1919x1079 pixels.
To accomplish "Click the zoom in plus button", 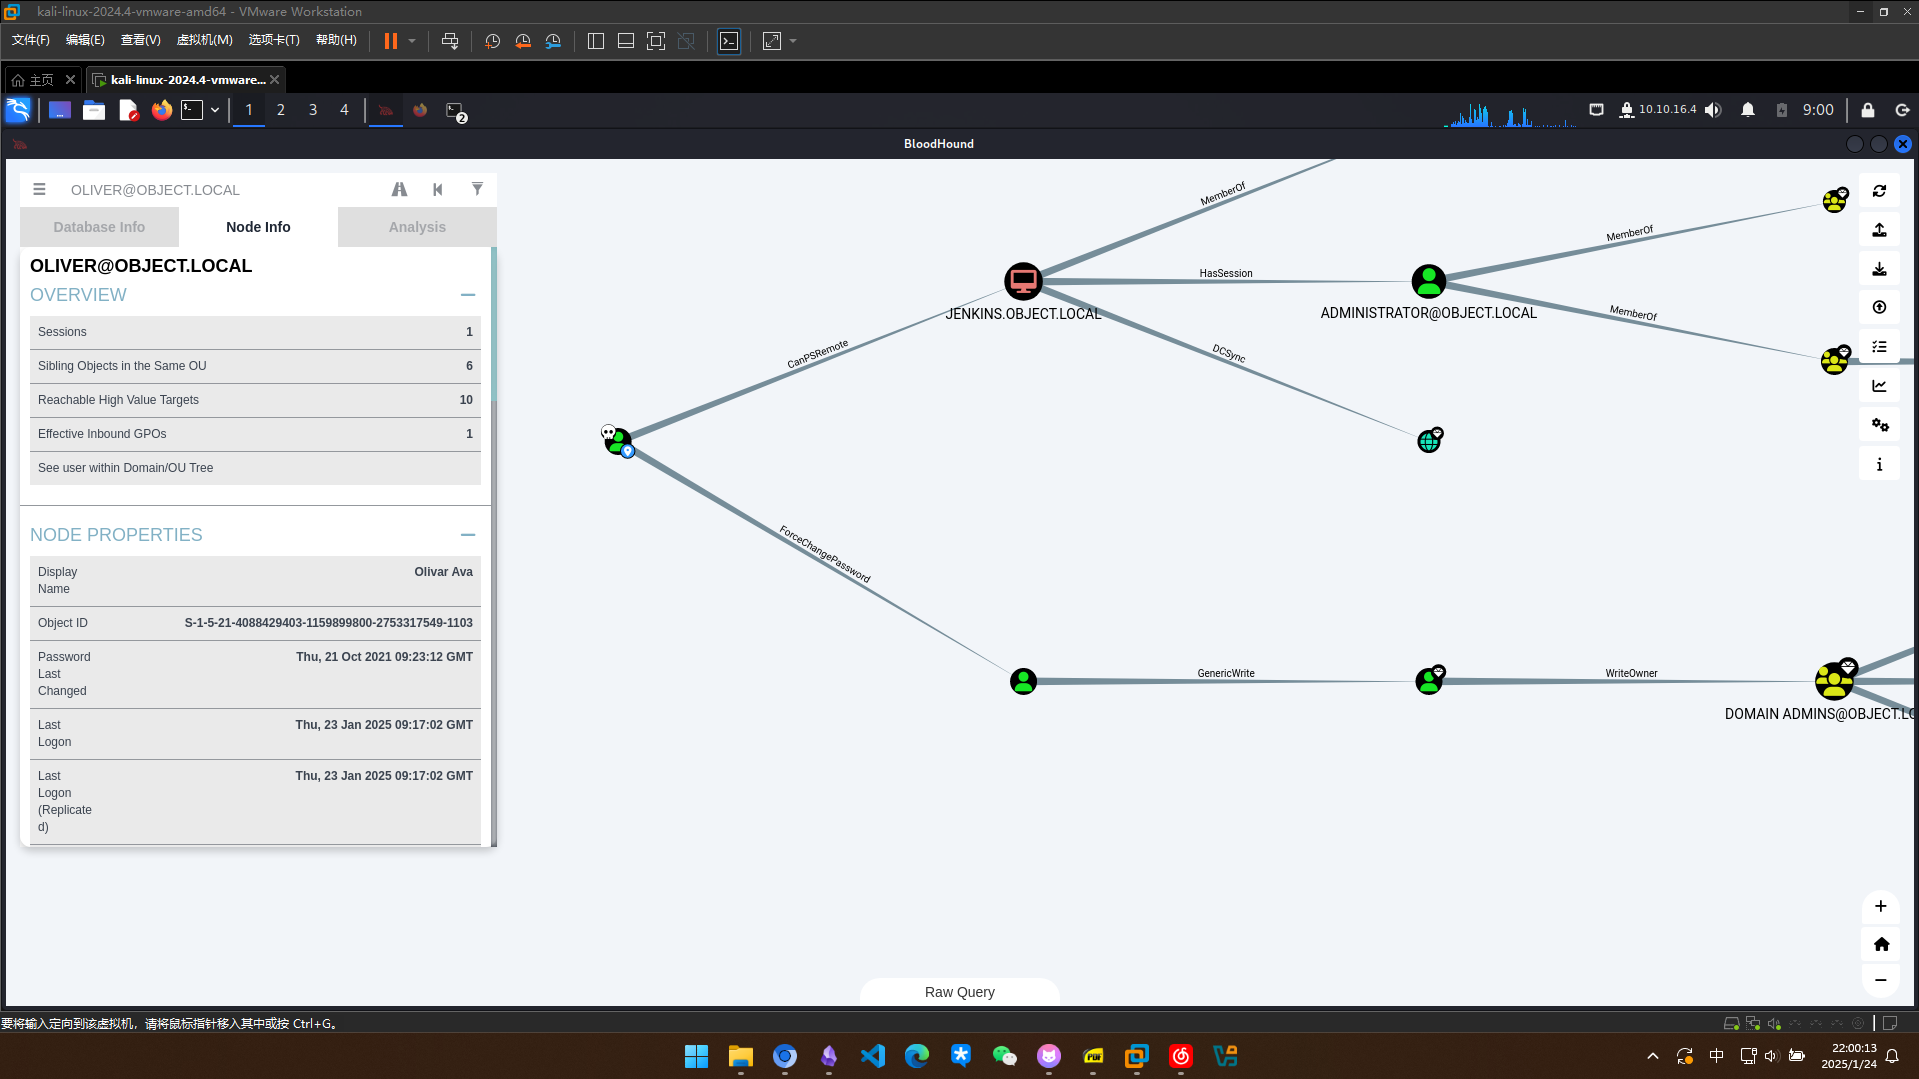I will tap(1880, 906).
